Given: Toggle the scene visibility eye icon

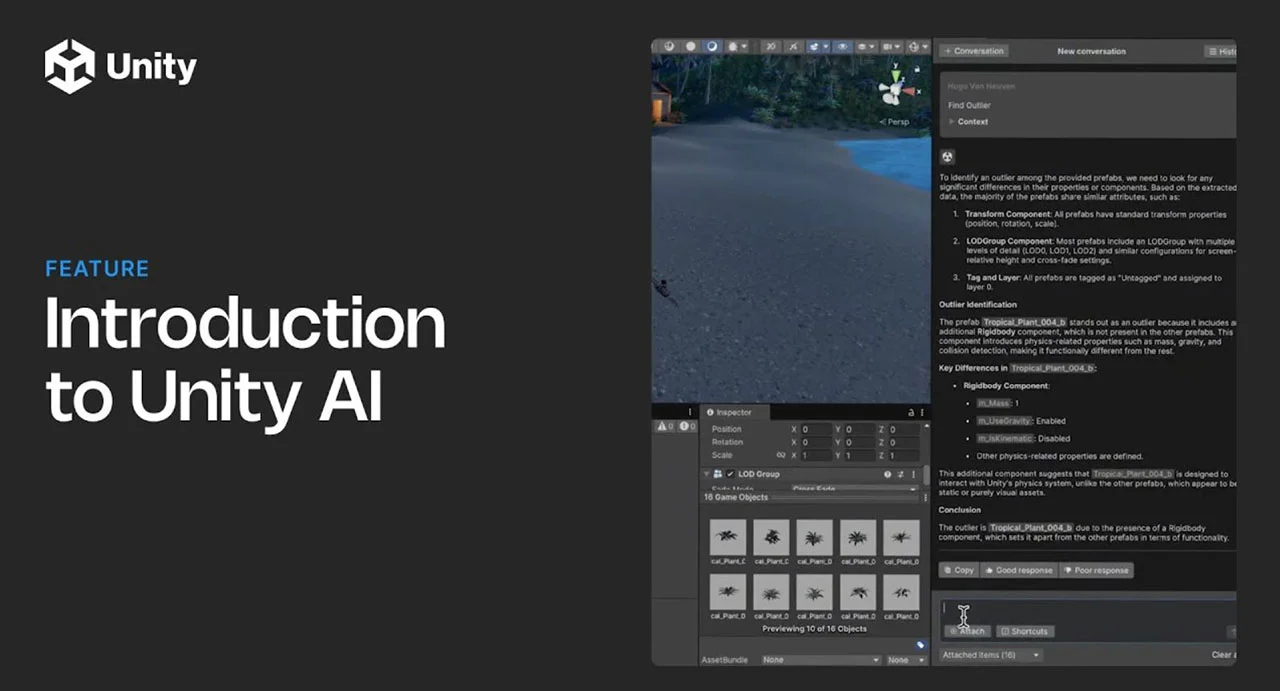Looking at the screenshot, I should (842, 46).
